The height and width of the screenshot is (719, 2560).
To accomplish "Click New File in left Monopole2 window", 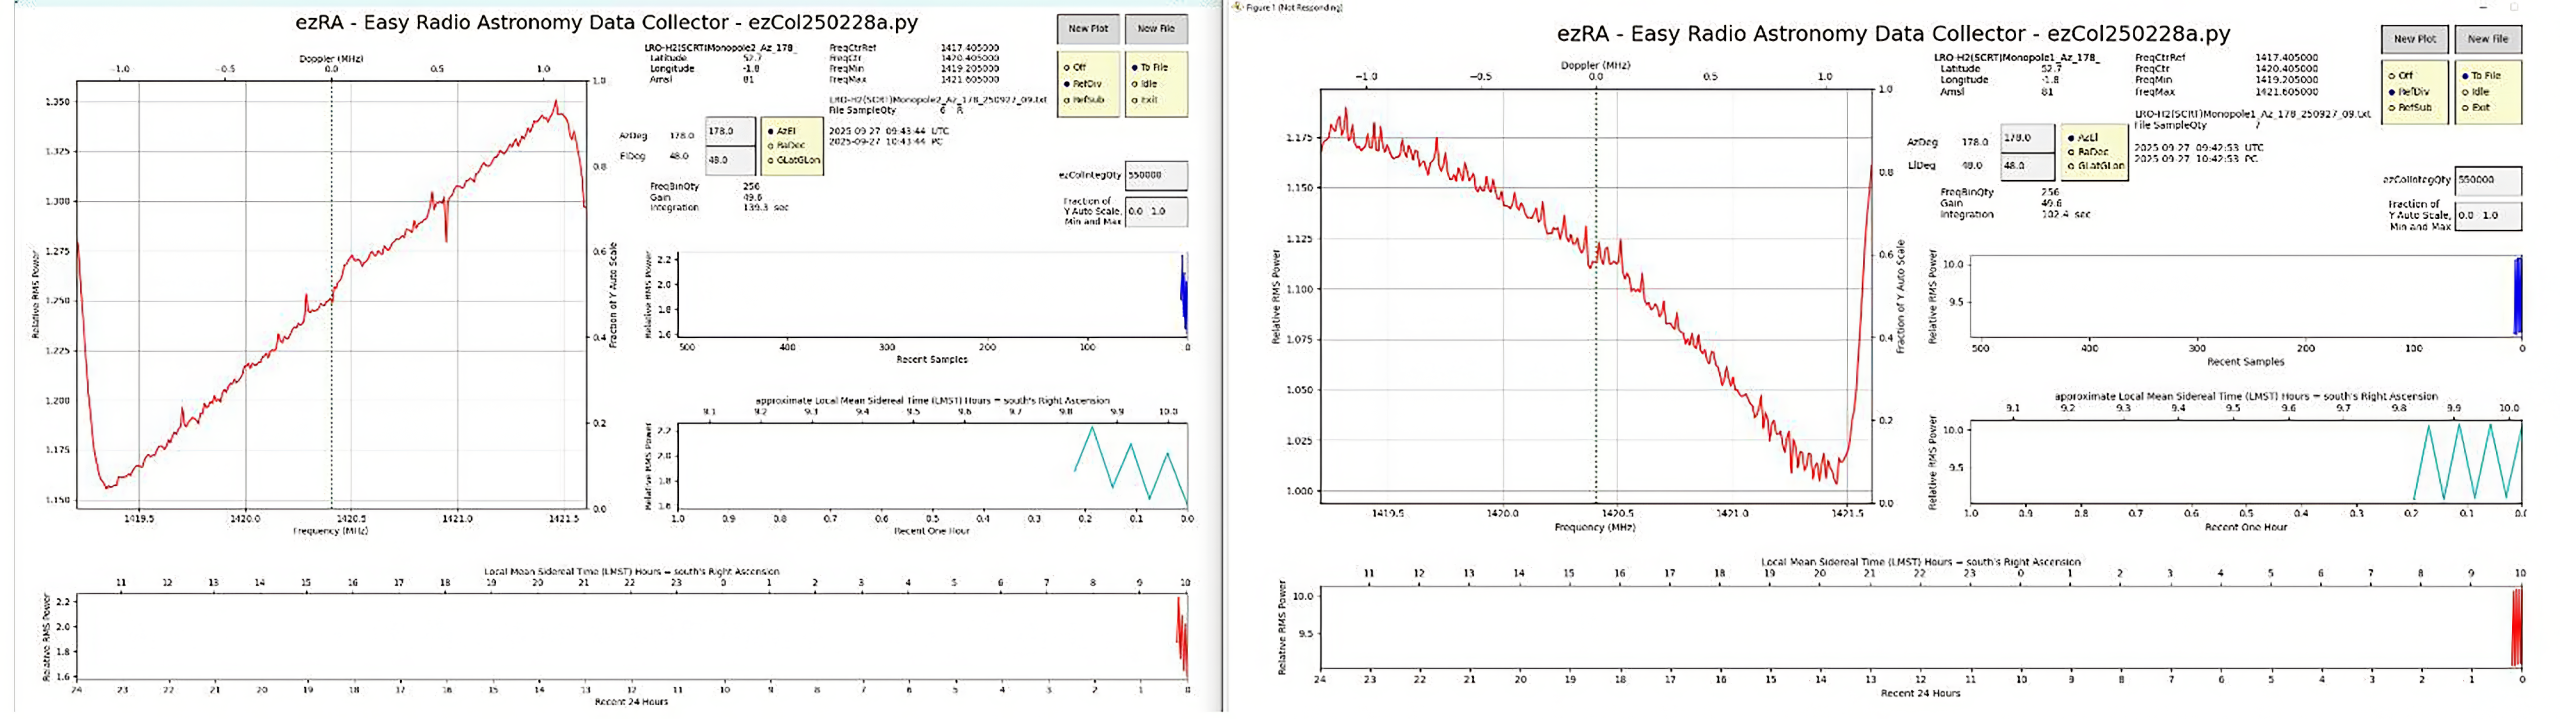I will coord(1156,29).
